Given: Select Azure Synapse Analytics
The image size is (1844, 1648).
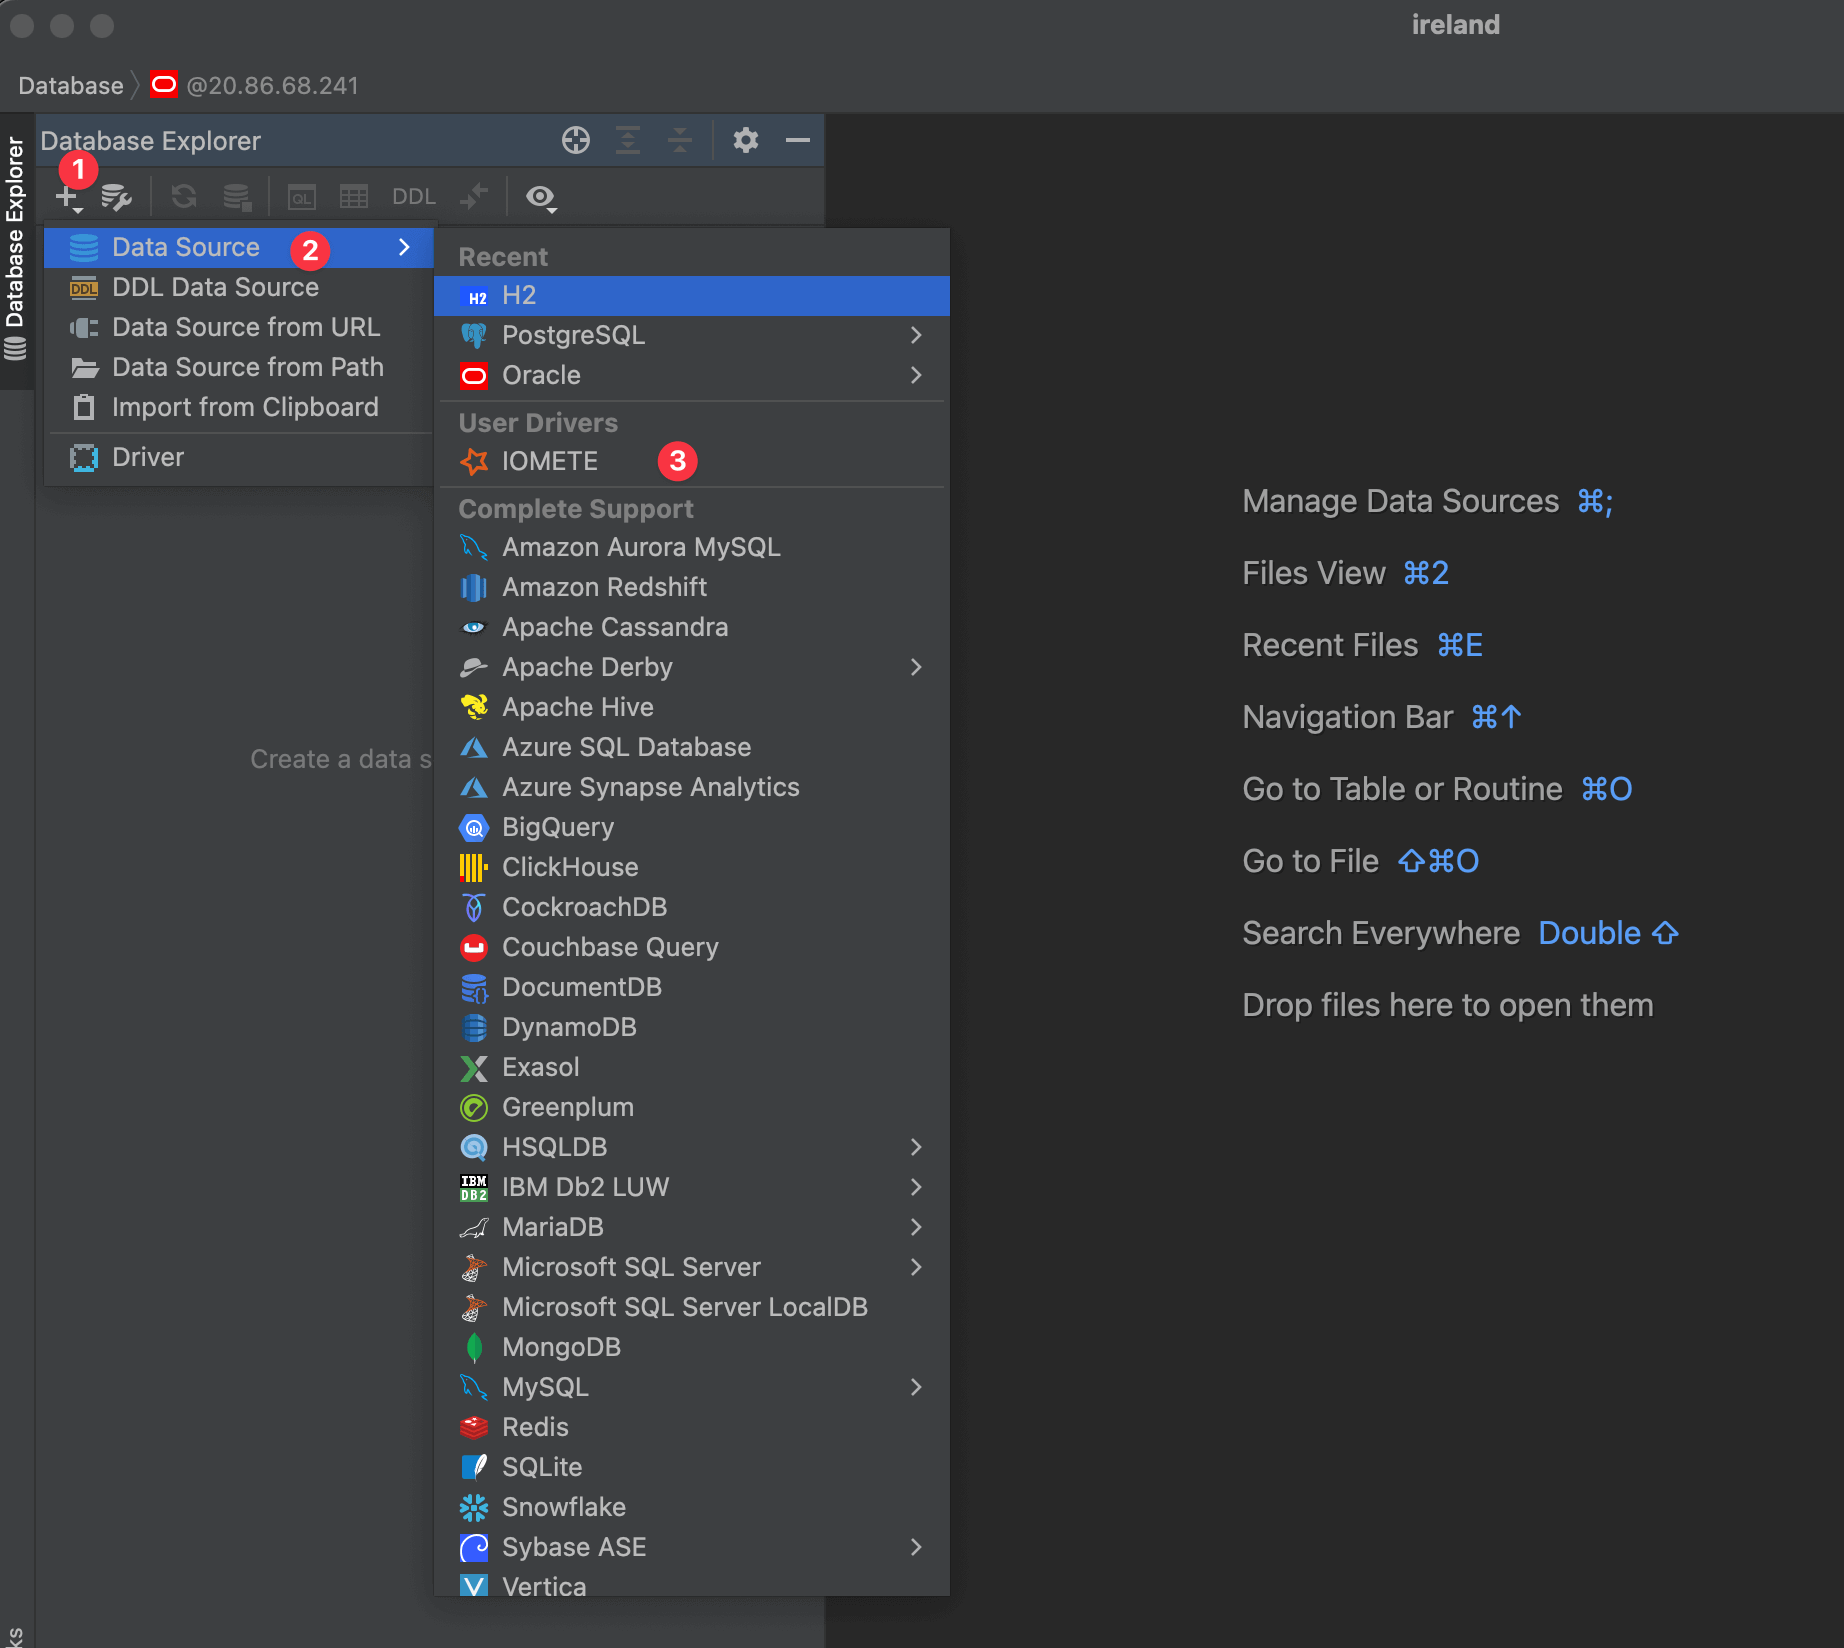Looking at the screenshot, I should [x=692, y=787].
